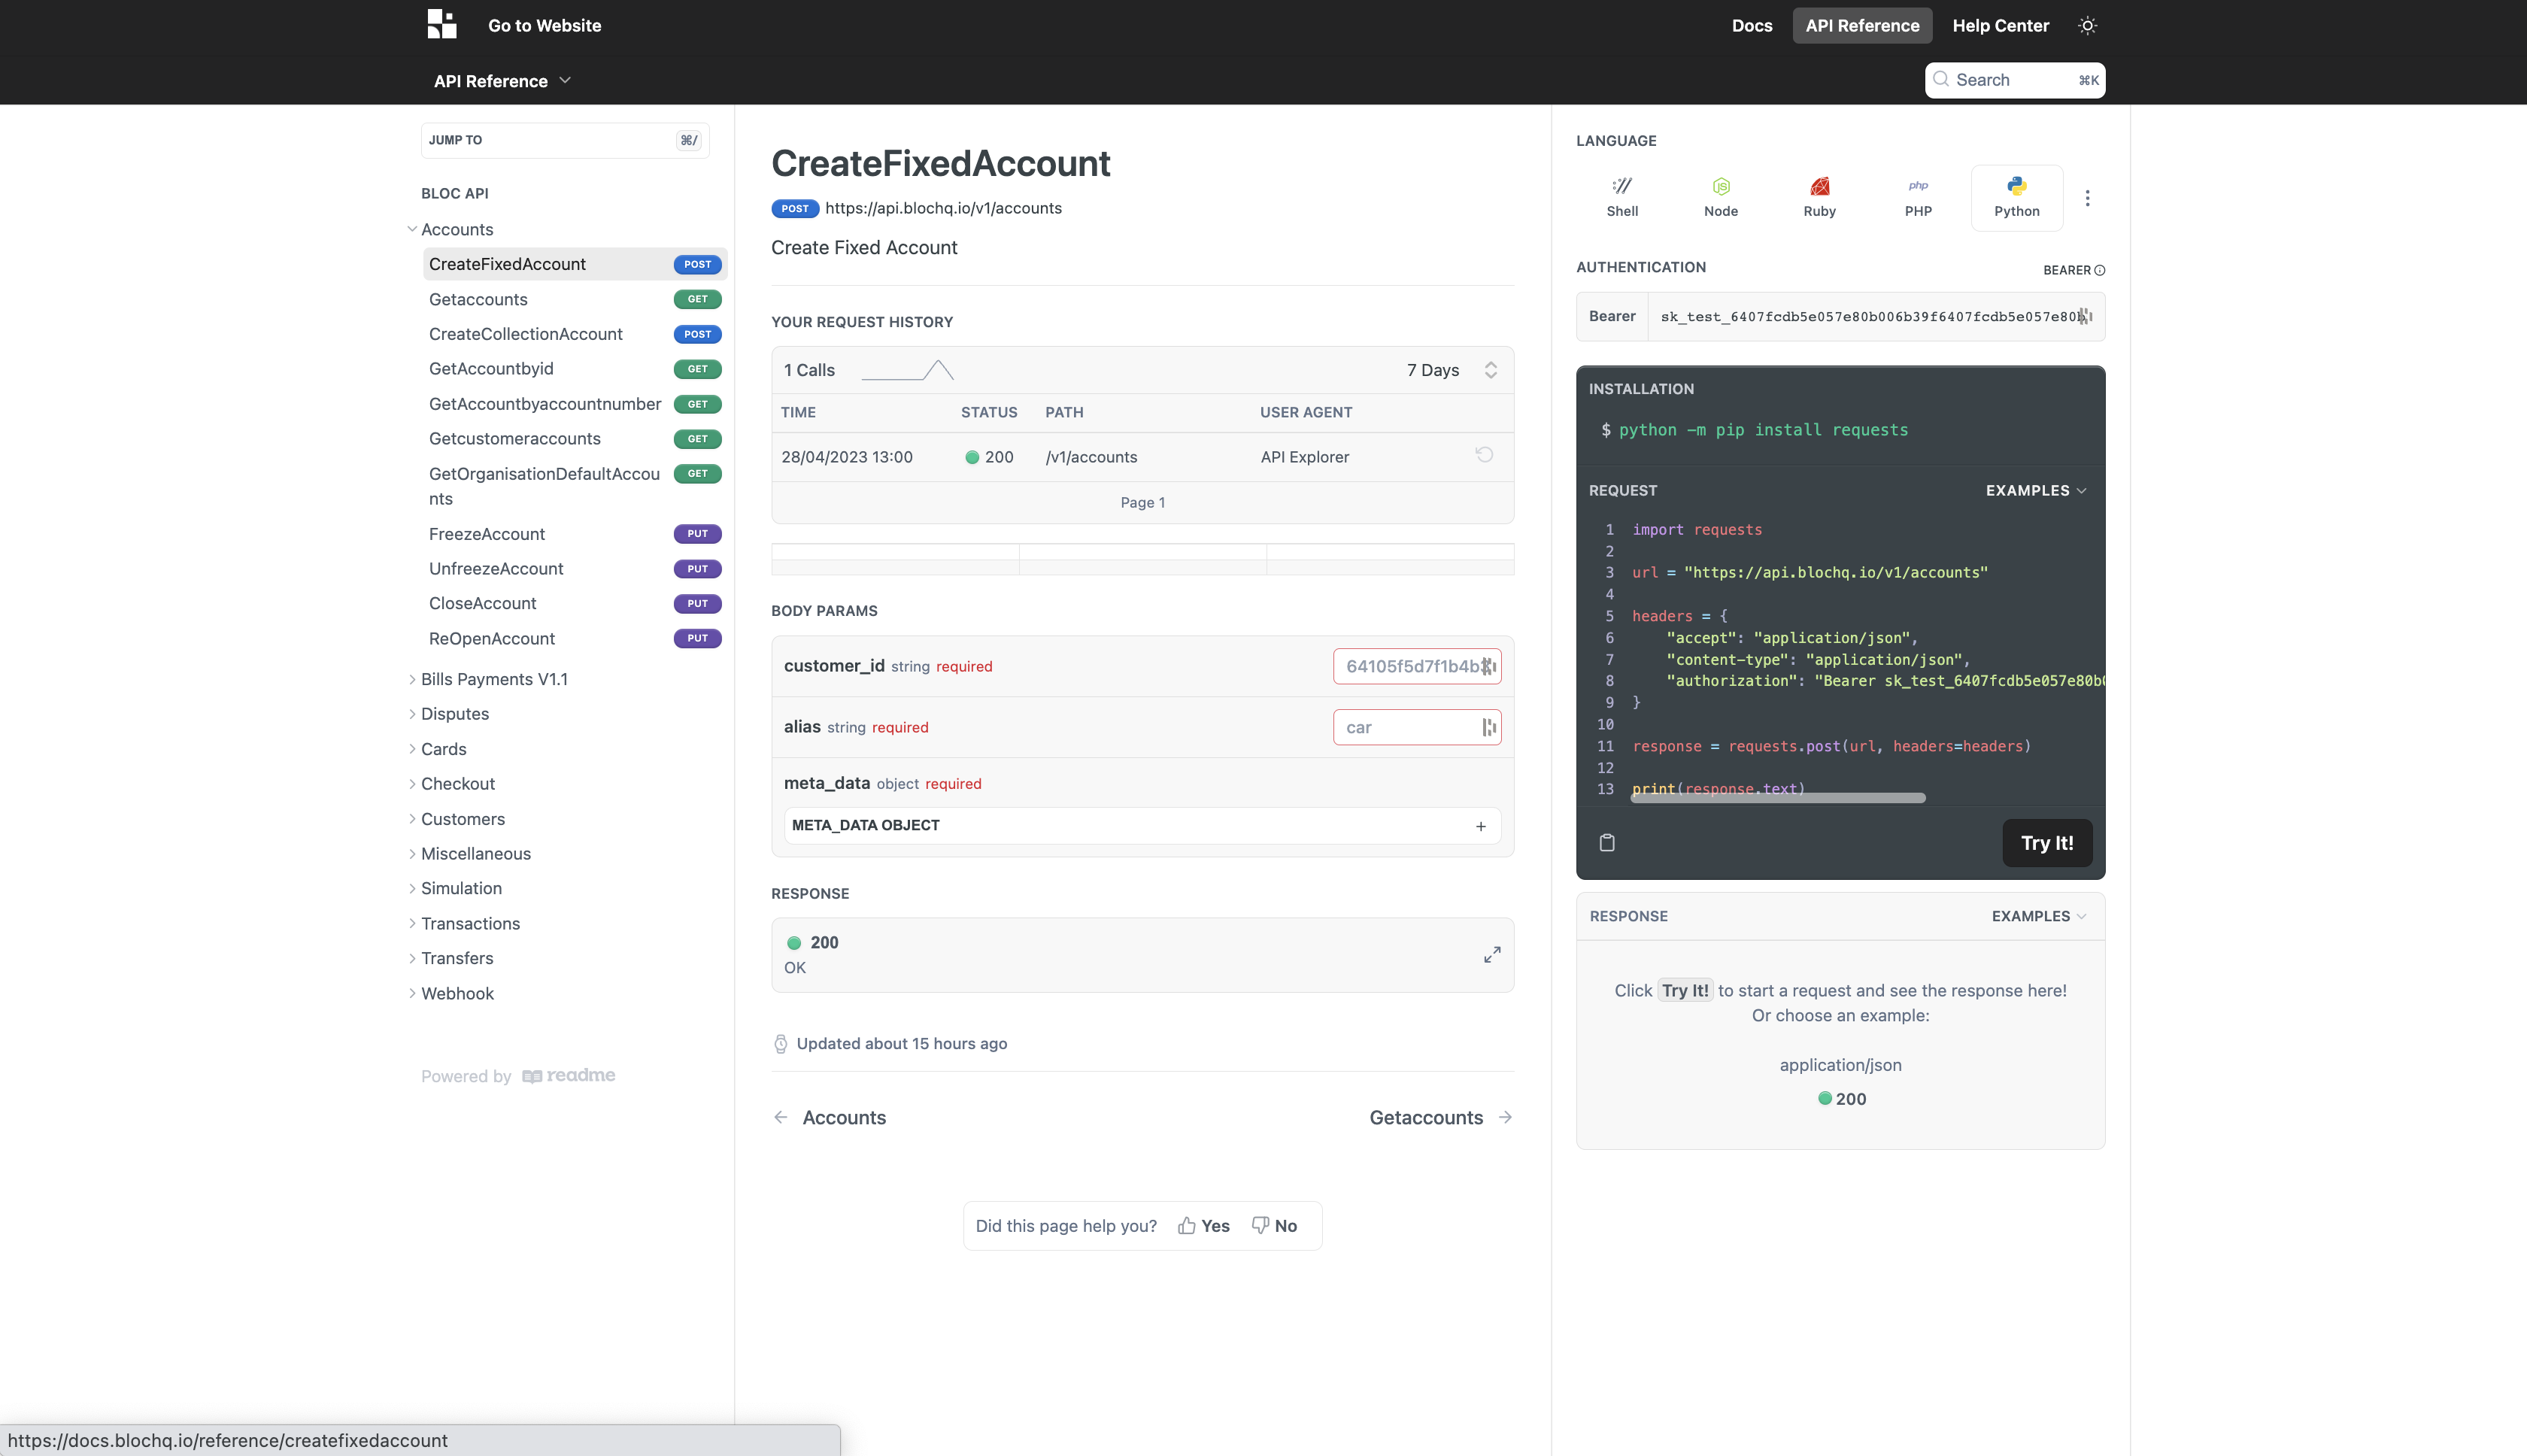Click the thumbs-up Yes feedback button

1203,1225
